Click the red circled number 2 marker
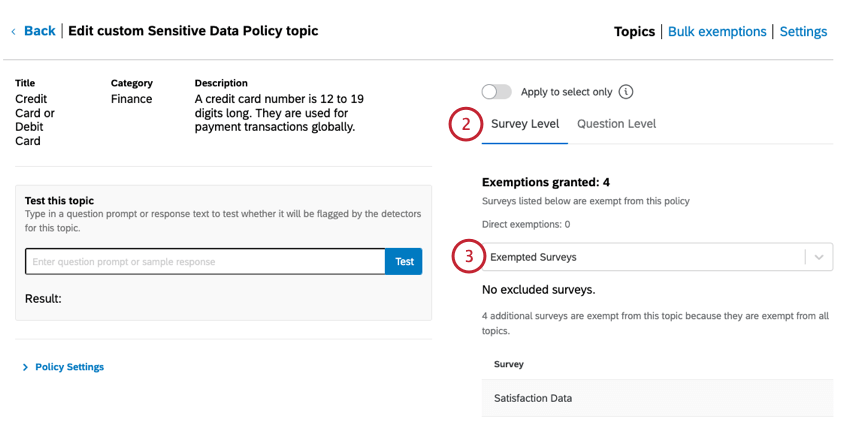The width and height of the screenshot is (850, 425). tap(465, 125)
